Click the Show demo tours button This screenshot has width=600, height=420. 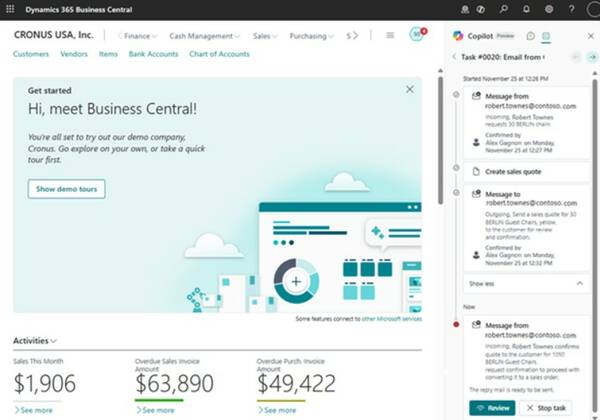coord(66,188)
